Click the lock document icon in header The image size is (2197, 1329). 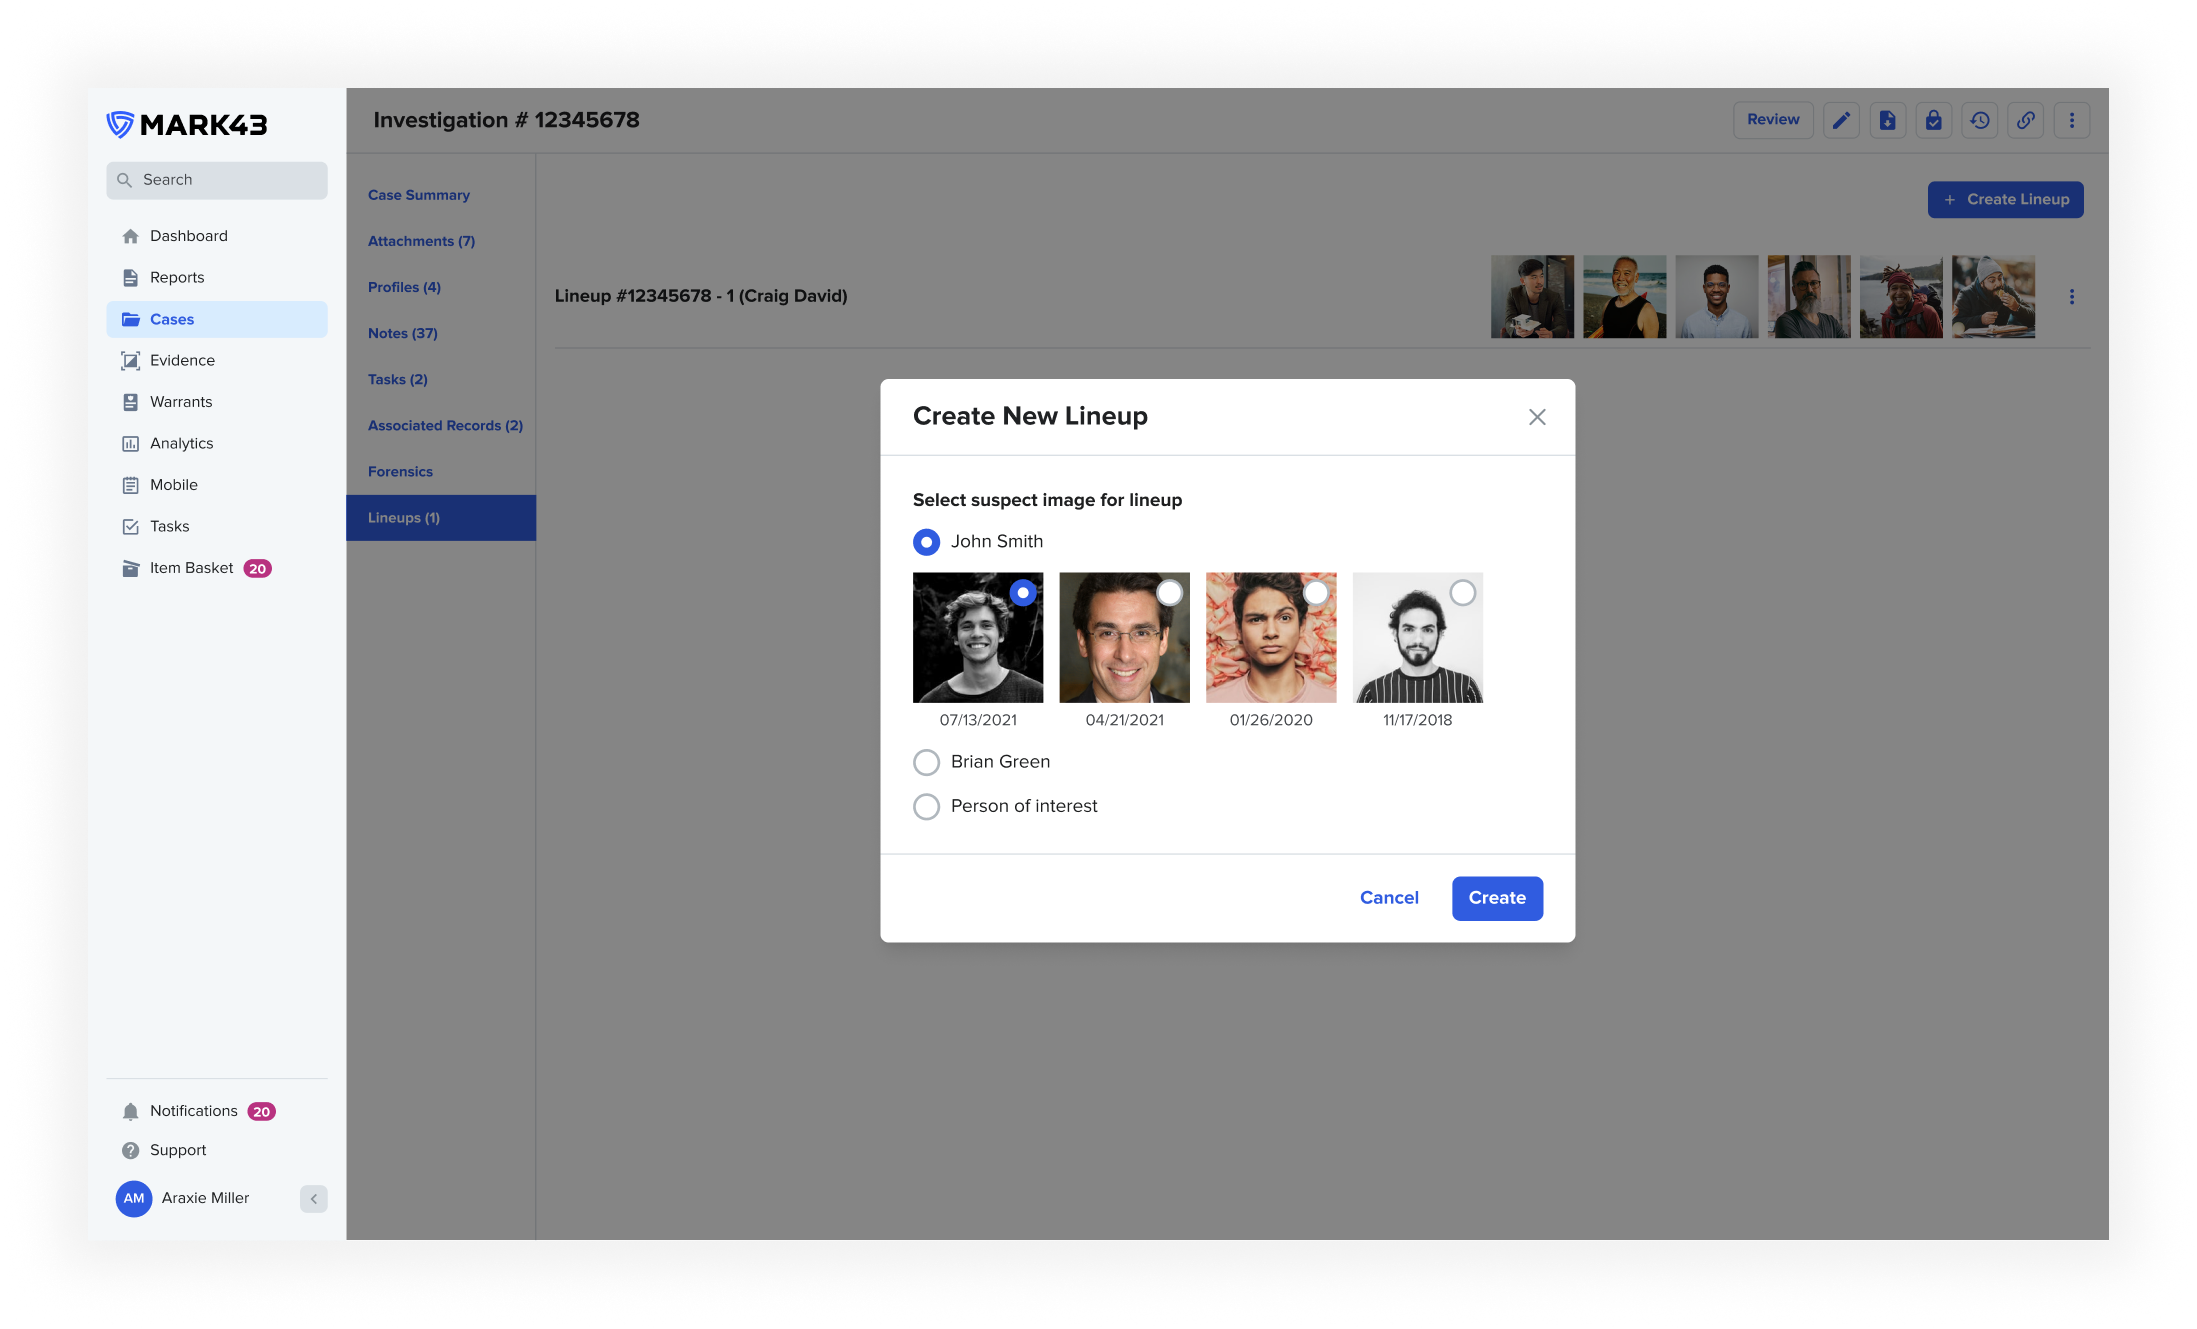(1933, 120)
